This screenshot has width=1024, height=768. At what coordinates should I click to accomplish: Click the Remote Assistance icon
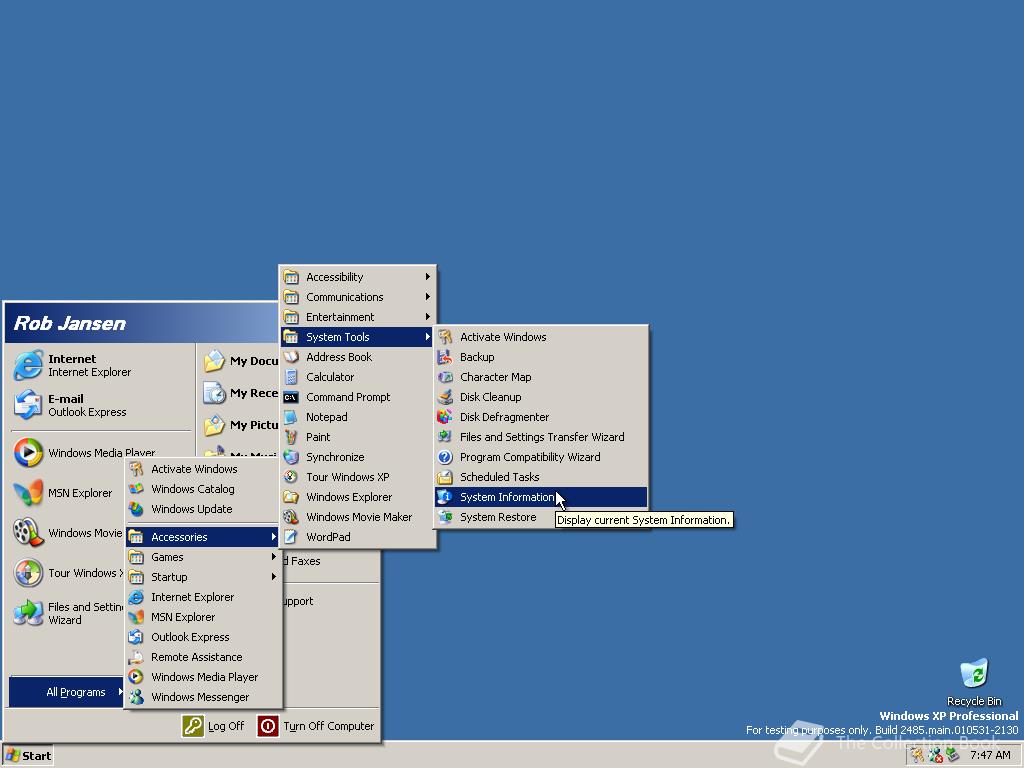[136, 657]
